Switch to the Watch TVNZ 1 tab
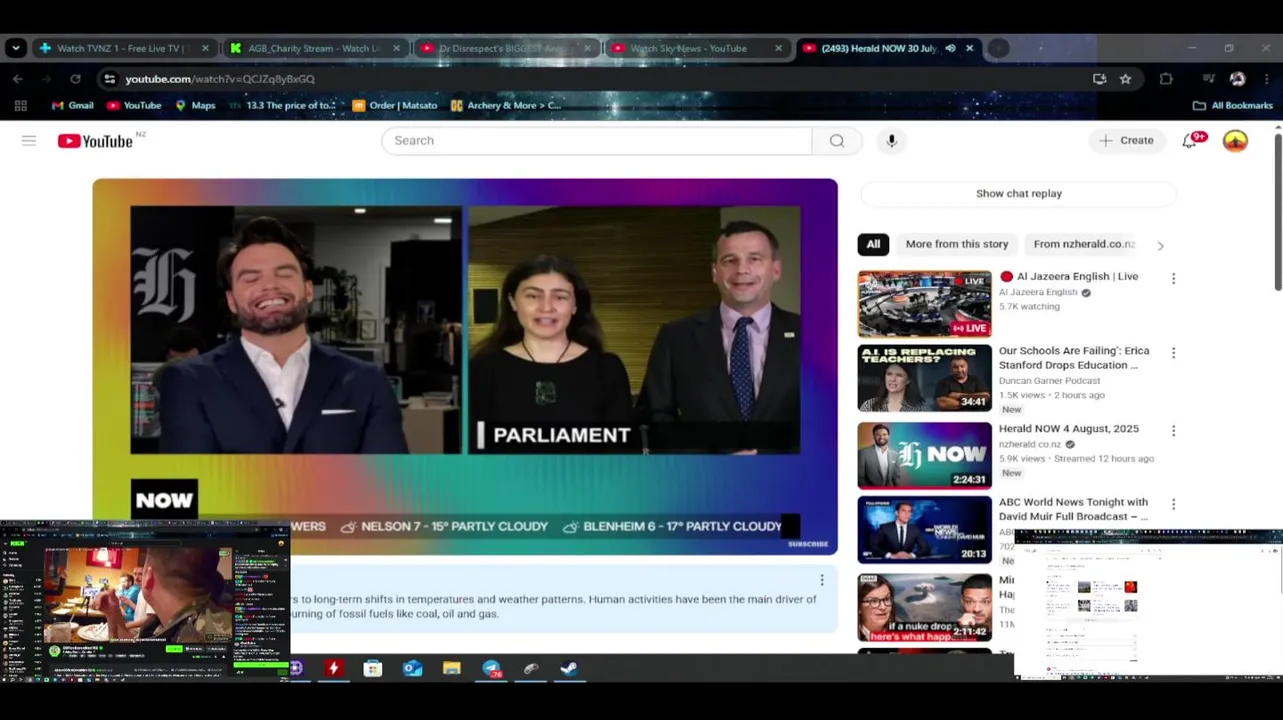 point(125,48)
